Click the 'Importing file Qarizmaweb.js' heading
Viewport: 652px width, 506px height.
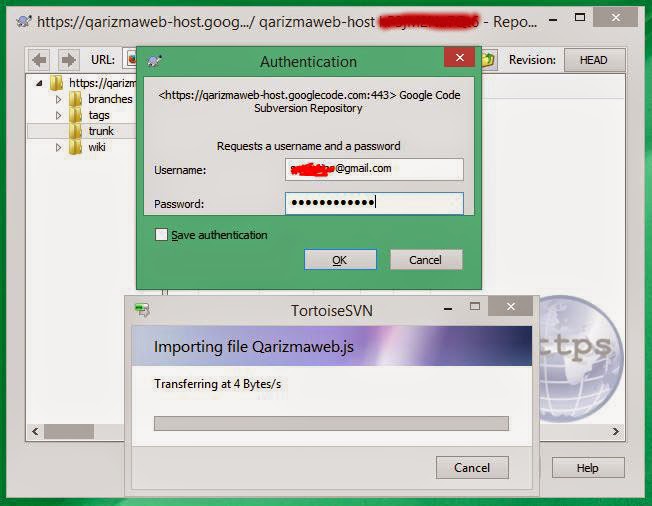point(254,346)
